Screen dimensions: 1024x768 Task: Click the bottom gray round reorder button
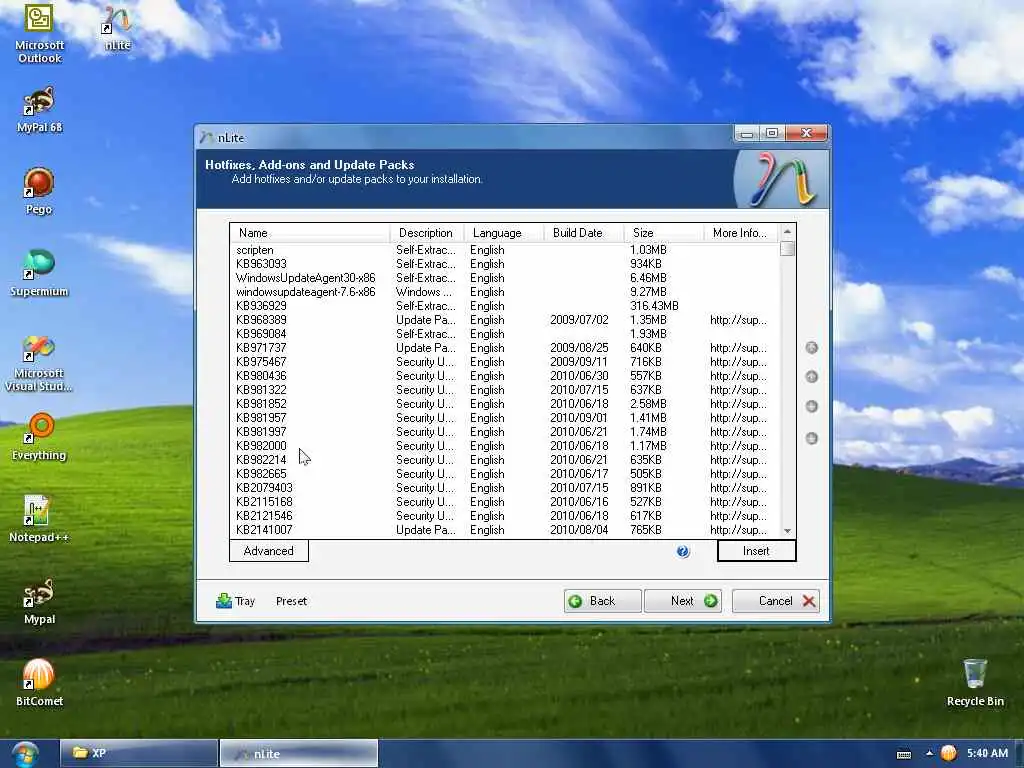812,438
